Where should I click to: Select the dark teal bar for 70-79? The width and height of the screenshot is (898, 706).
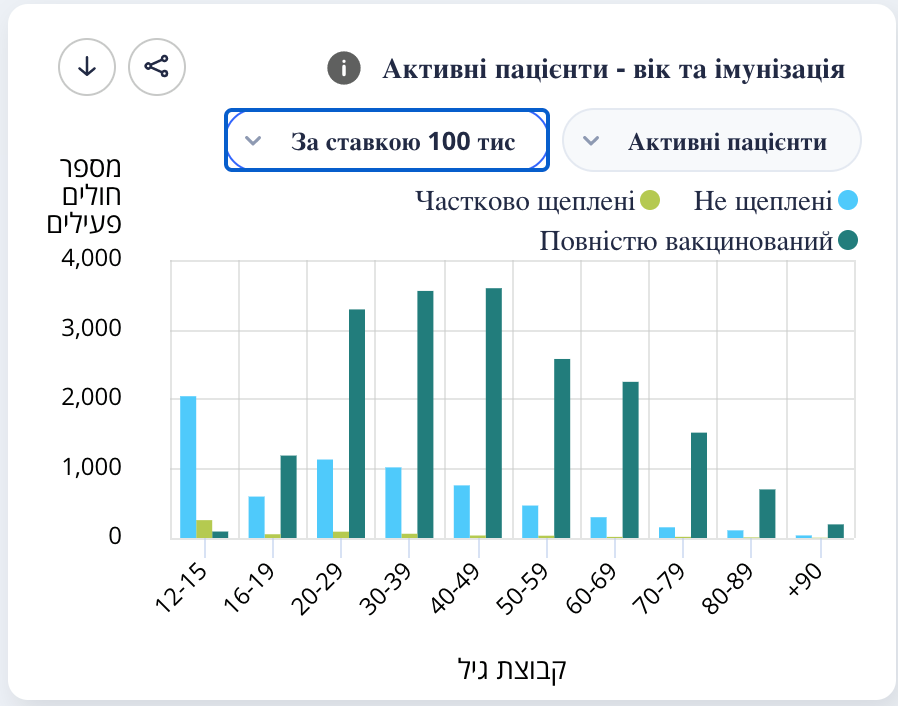(x=698, y=485)
